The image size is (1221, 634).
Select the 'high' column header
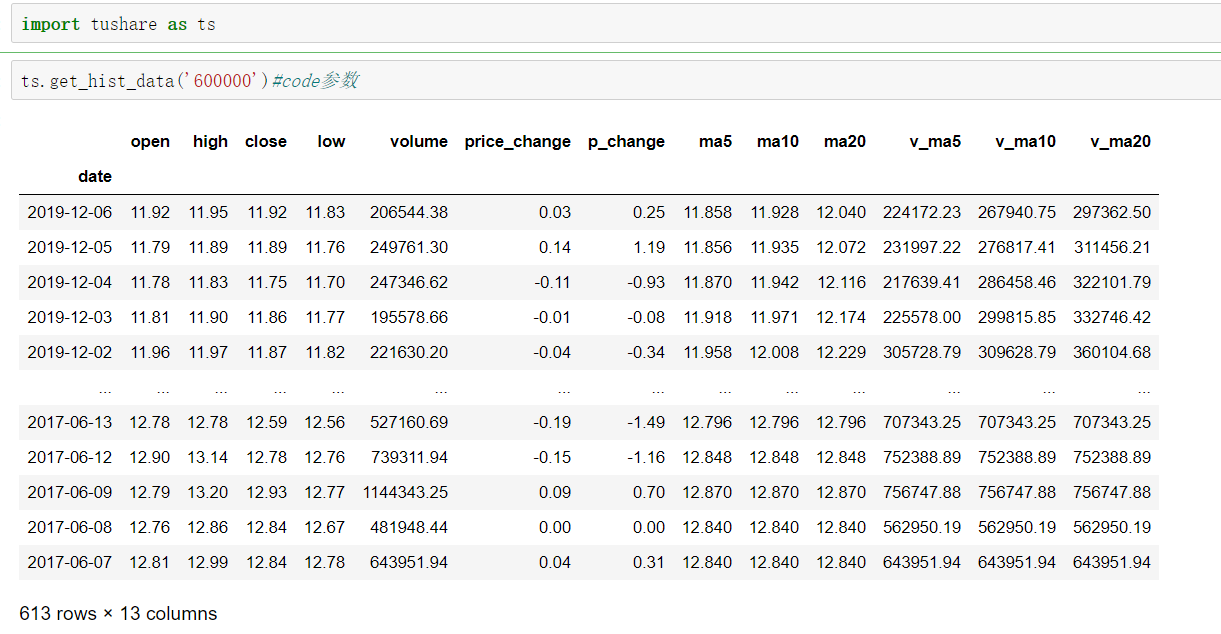click(x=210, y=141)
